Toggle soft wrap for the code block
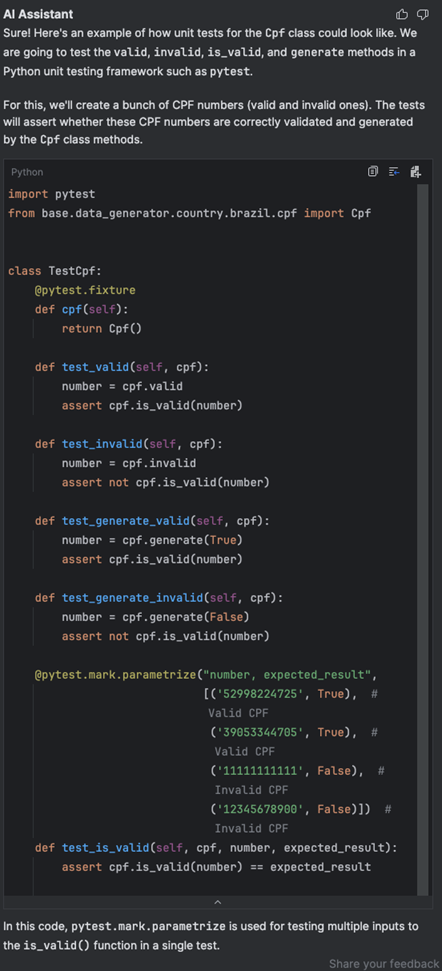 [x=394, y=172]
